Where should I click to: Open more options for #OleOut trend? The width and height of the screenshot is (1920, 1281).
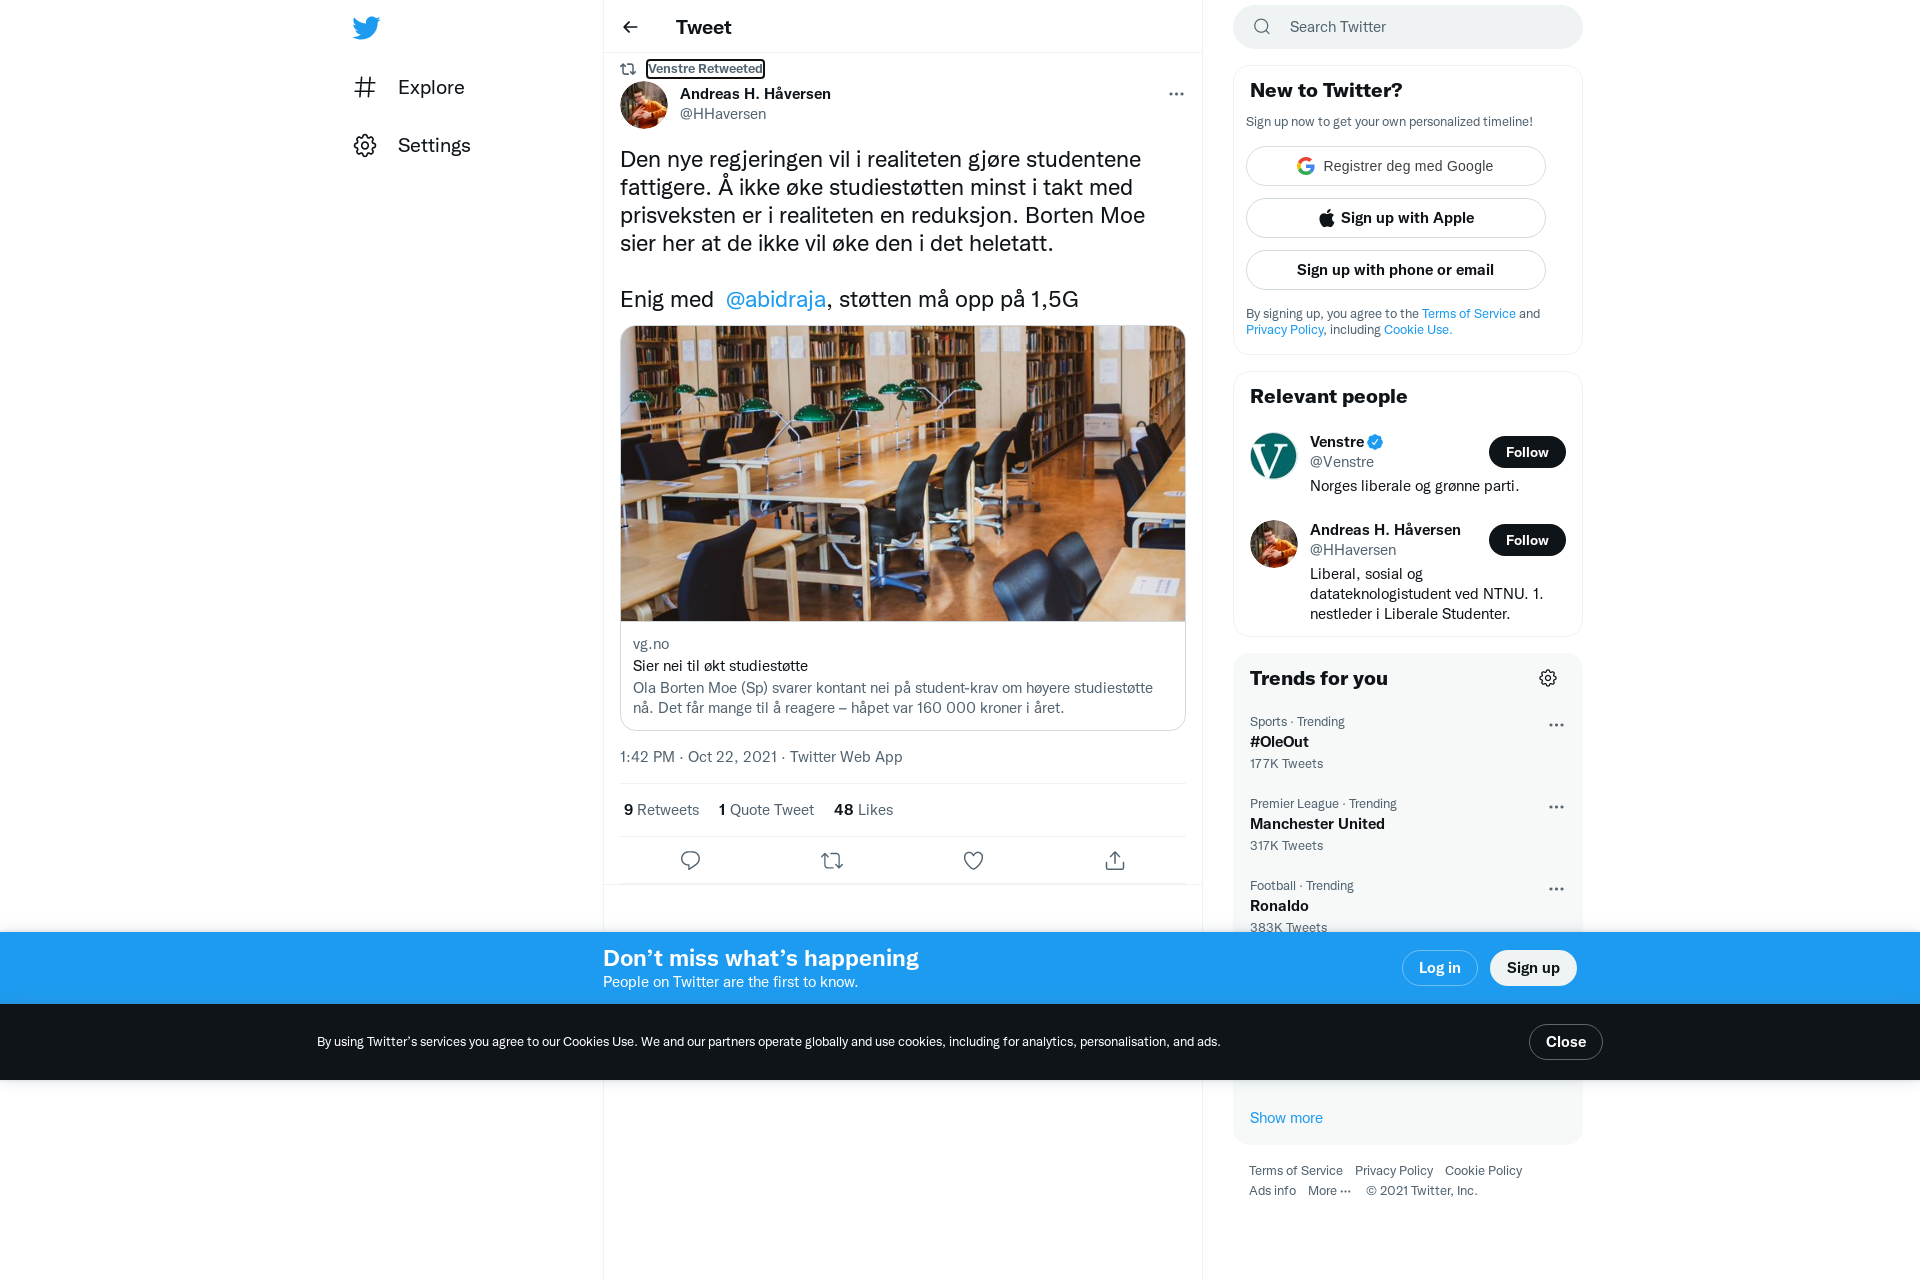coord(1556,725)
